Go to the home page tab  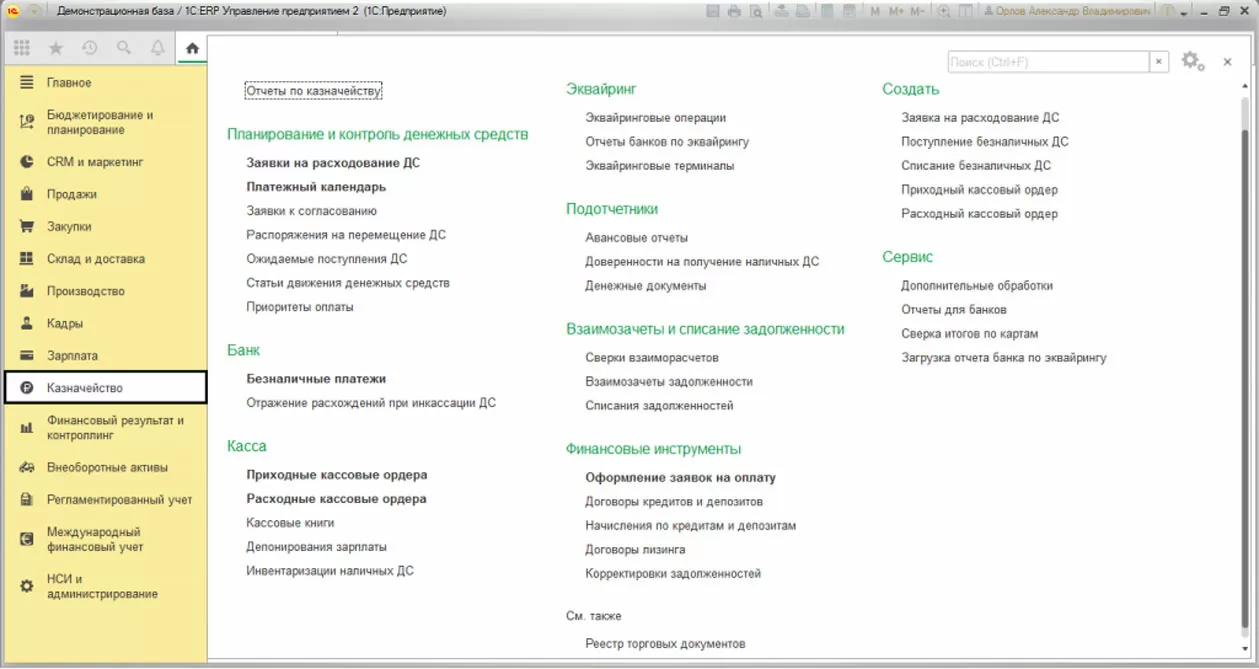click(x=192, y=48)
